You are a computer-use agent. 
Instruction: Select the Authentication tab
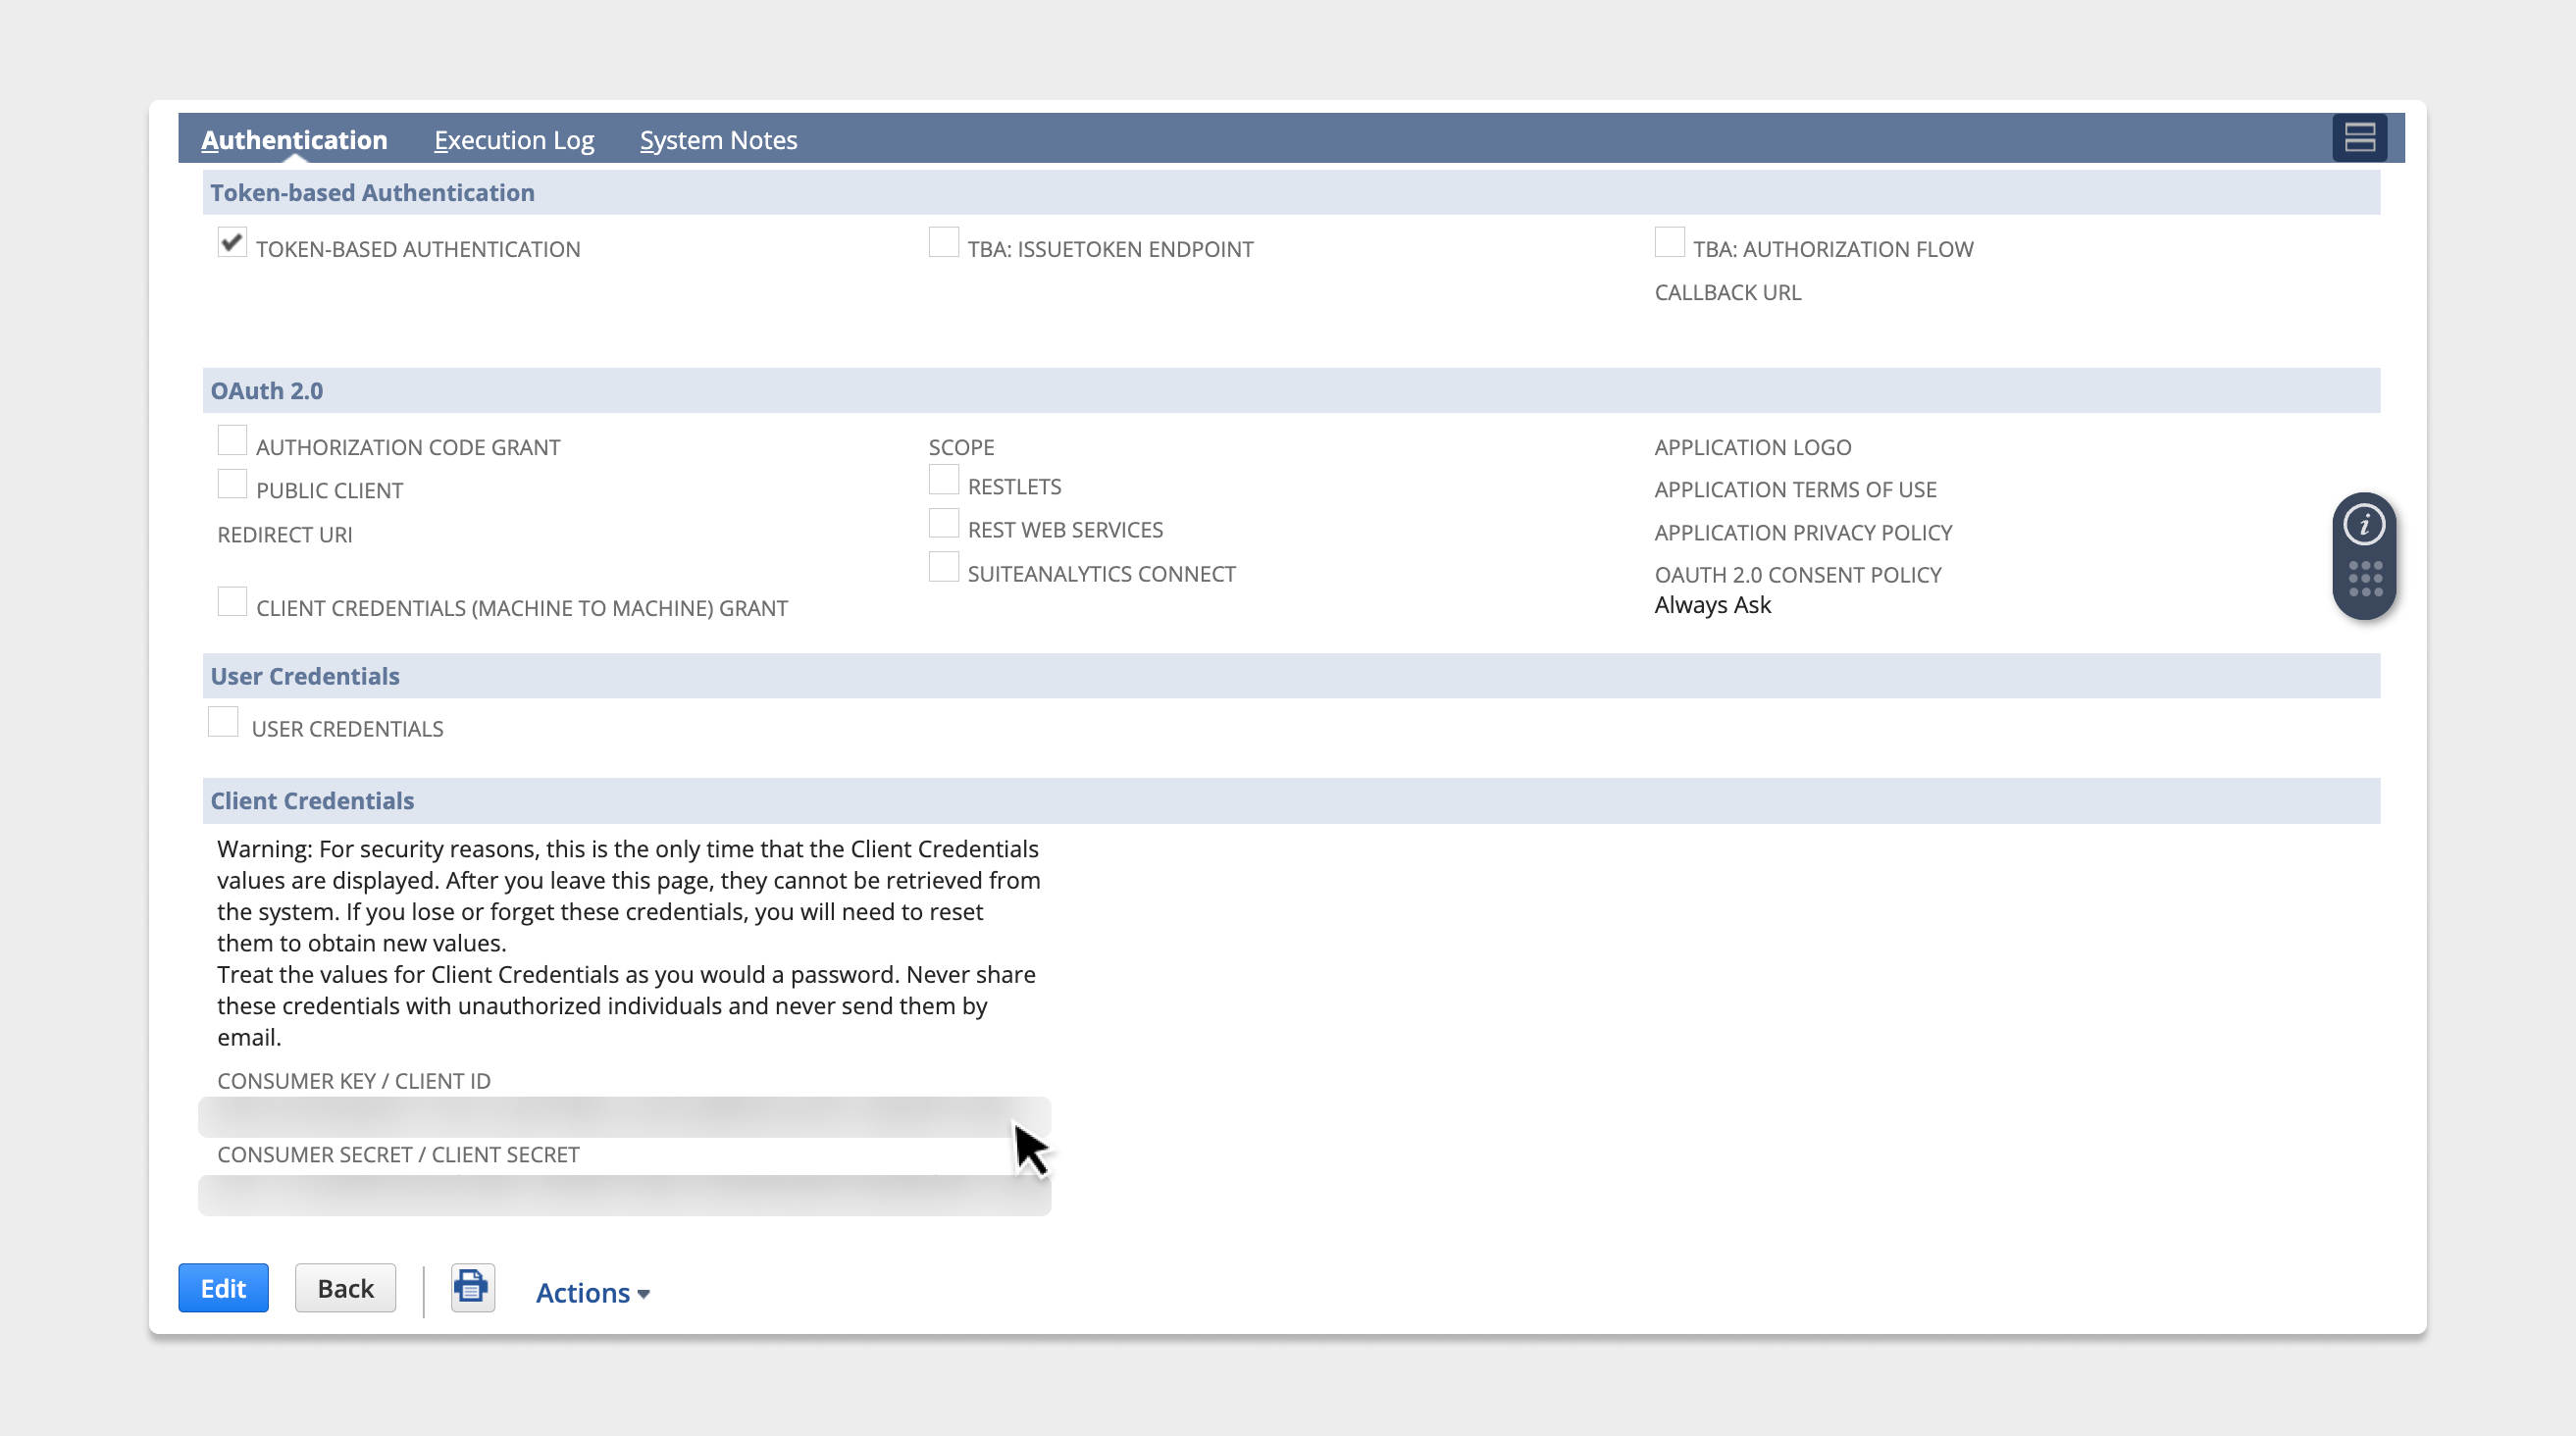coord(293,139)
